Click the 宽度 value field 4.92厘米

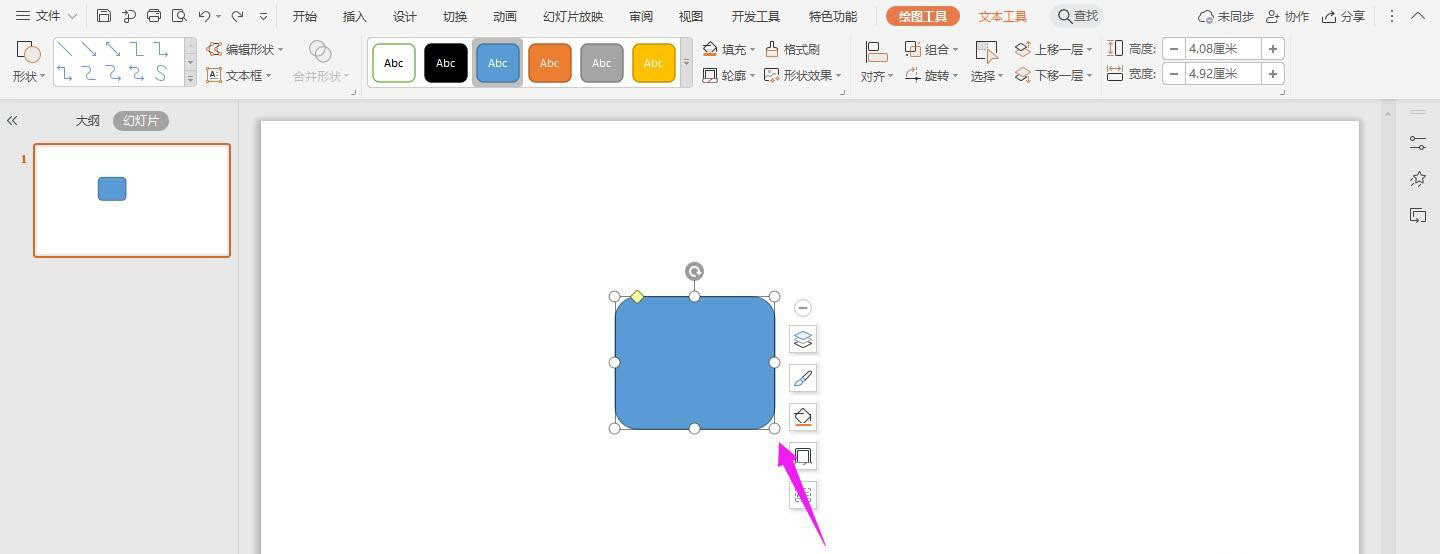[1223, 74]
